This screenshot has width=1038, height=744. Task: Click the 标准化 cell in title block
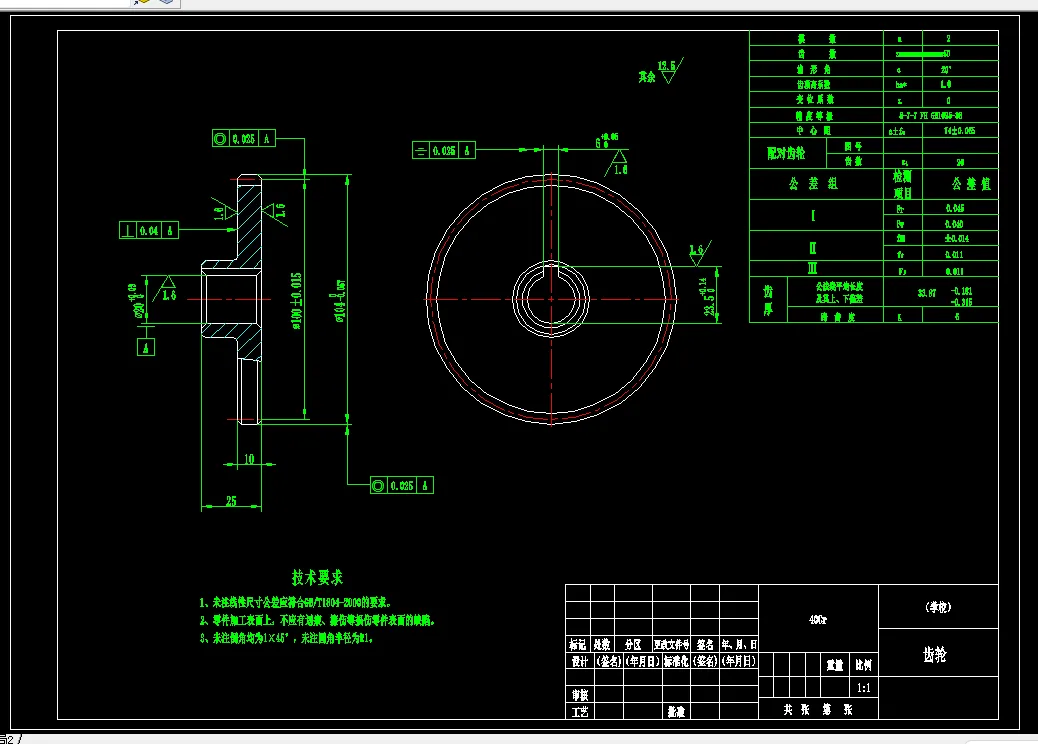point(676,661)
